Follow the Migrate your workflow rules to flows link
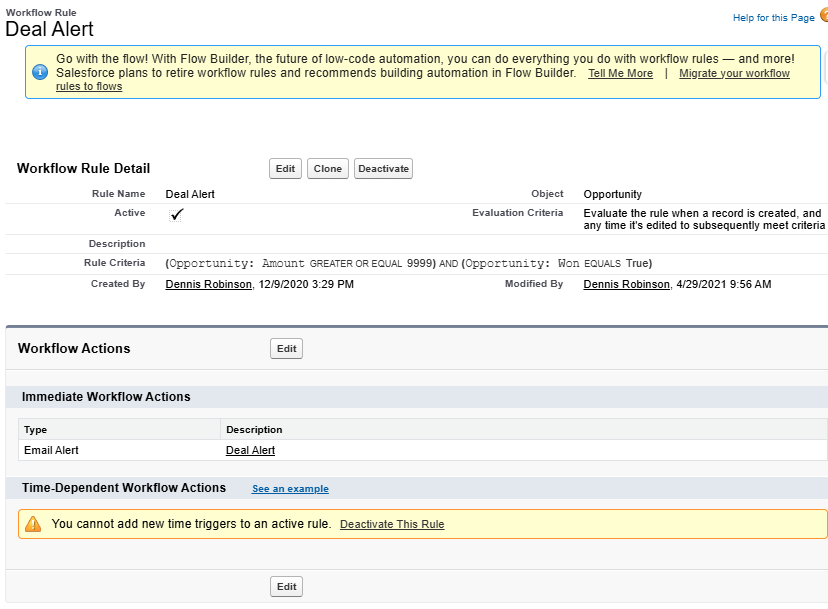The width and height of the screenshot is (828, 609). (x=733, y=73)
